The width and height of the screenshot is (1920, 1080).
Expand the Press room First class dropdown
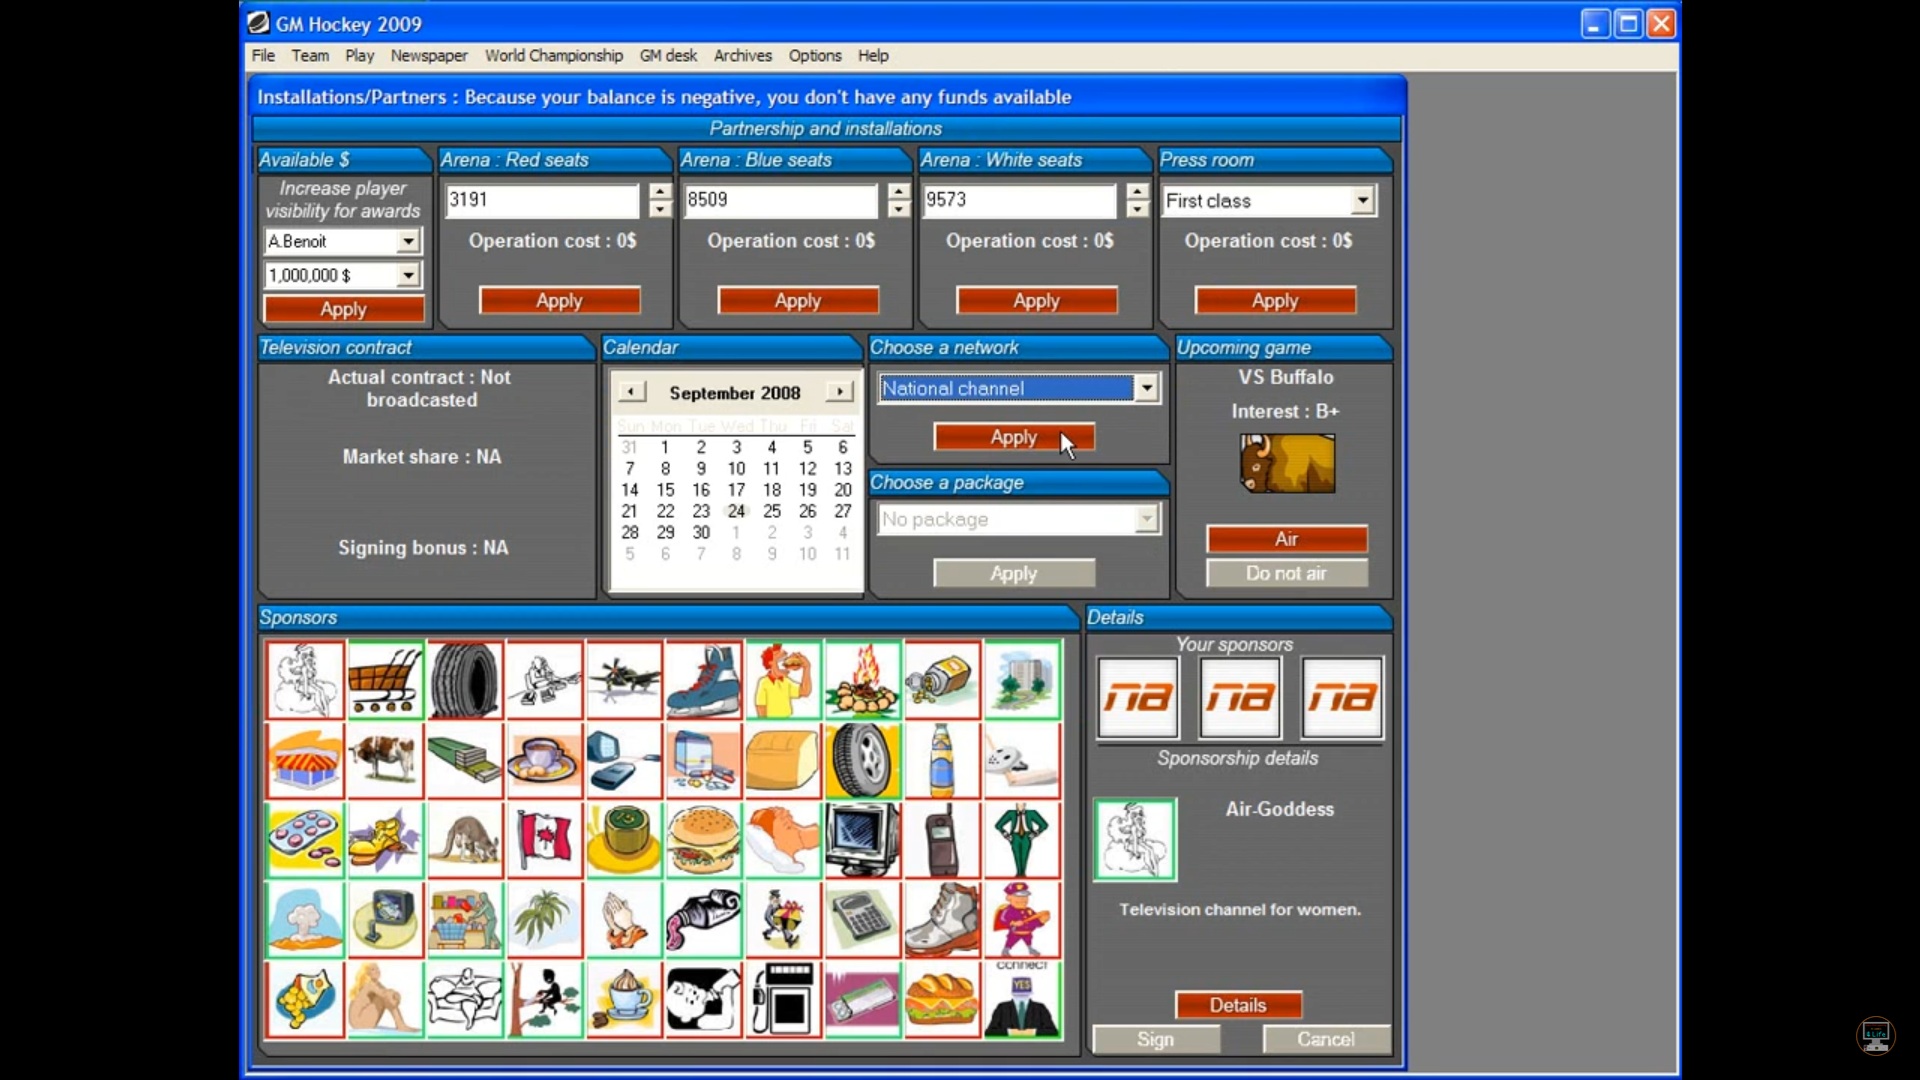1363,201
